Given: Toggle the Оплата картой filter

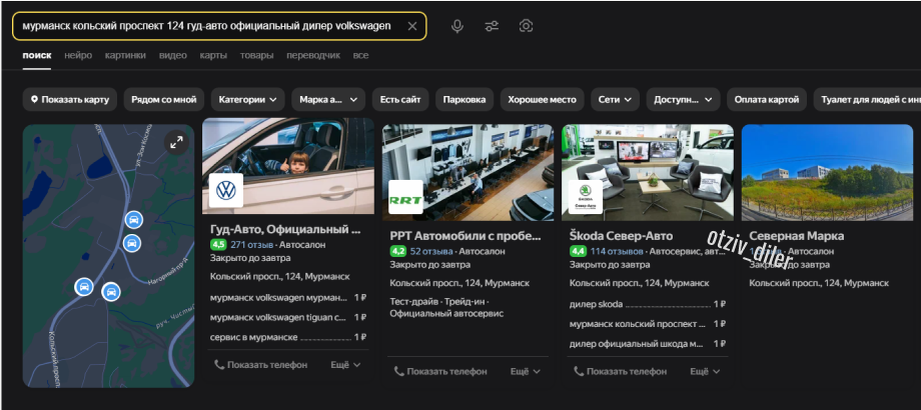Looking at the screenshot, I should 767,99.
